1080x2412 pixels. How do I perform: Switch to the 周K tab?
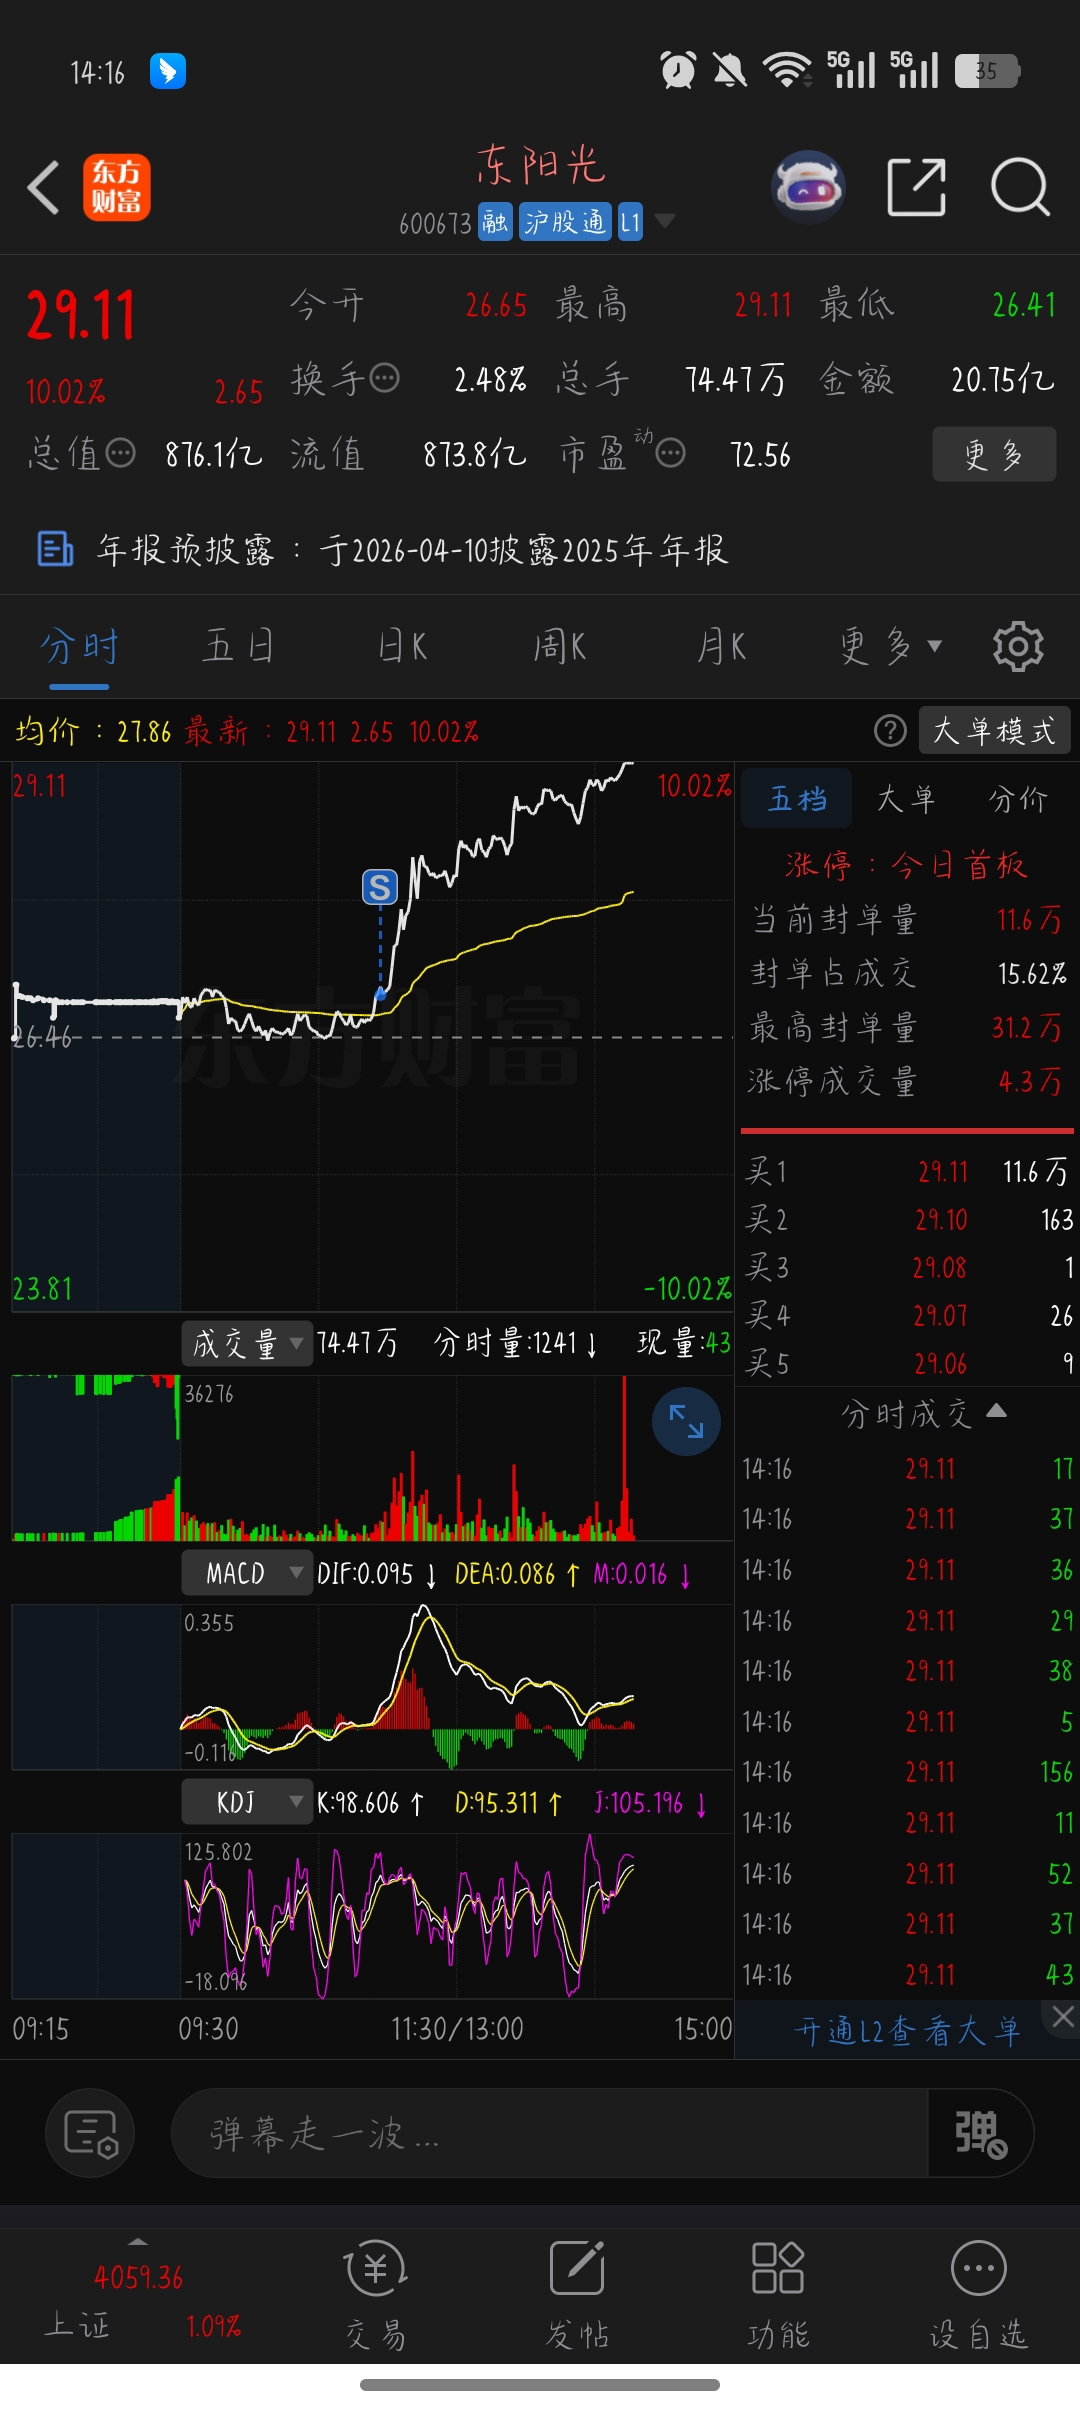[x=560, y=647]
